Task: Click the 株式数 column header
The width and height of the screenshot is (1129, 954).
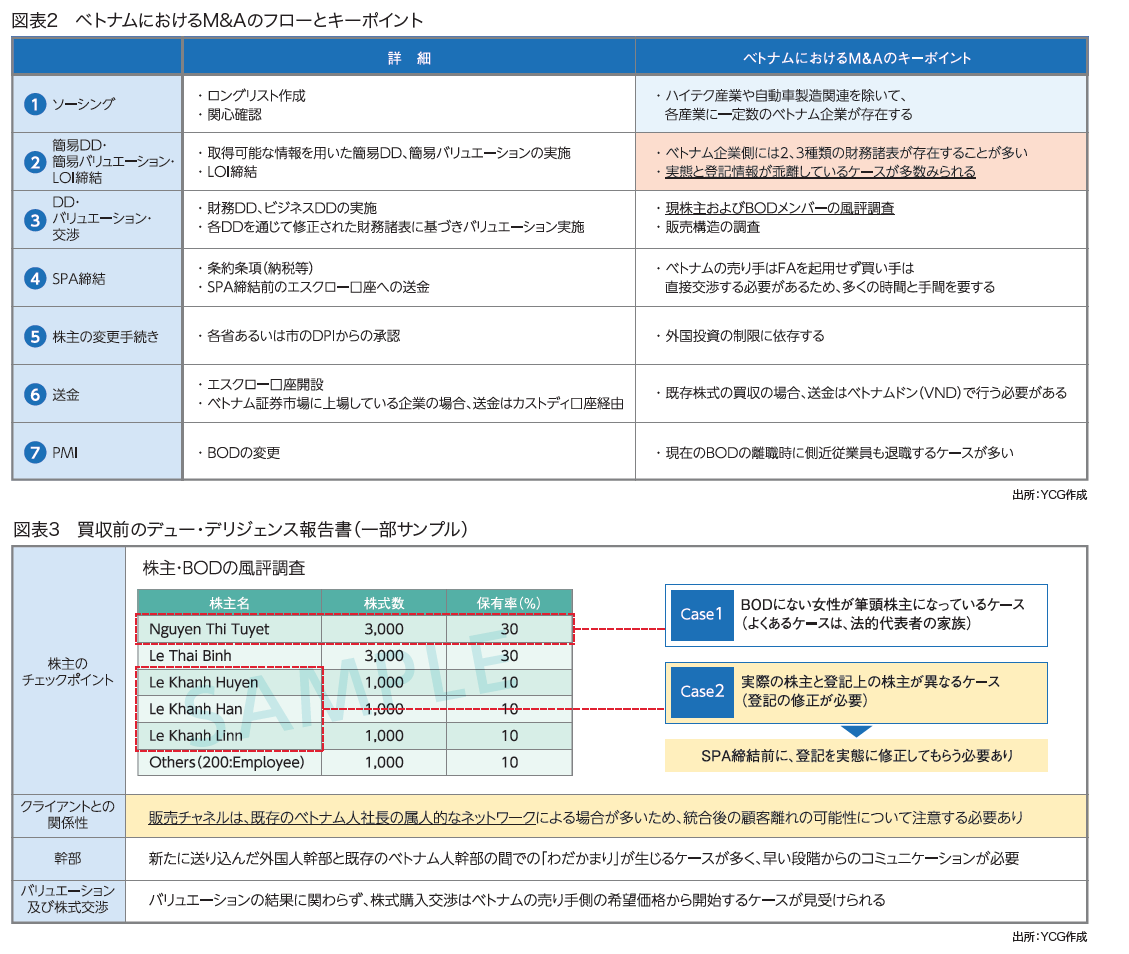Action: (384, 603)
